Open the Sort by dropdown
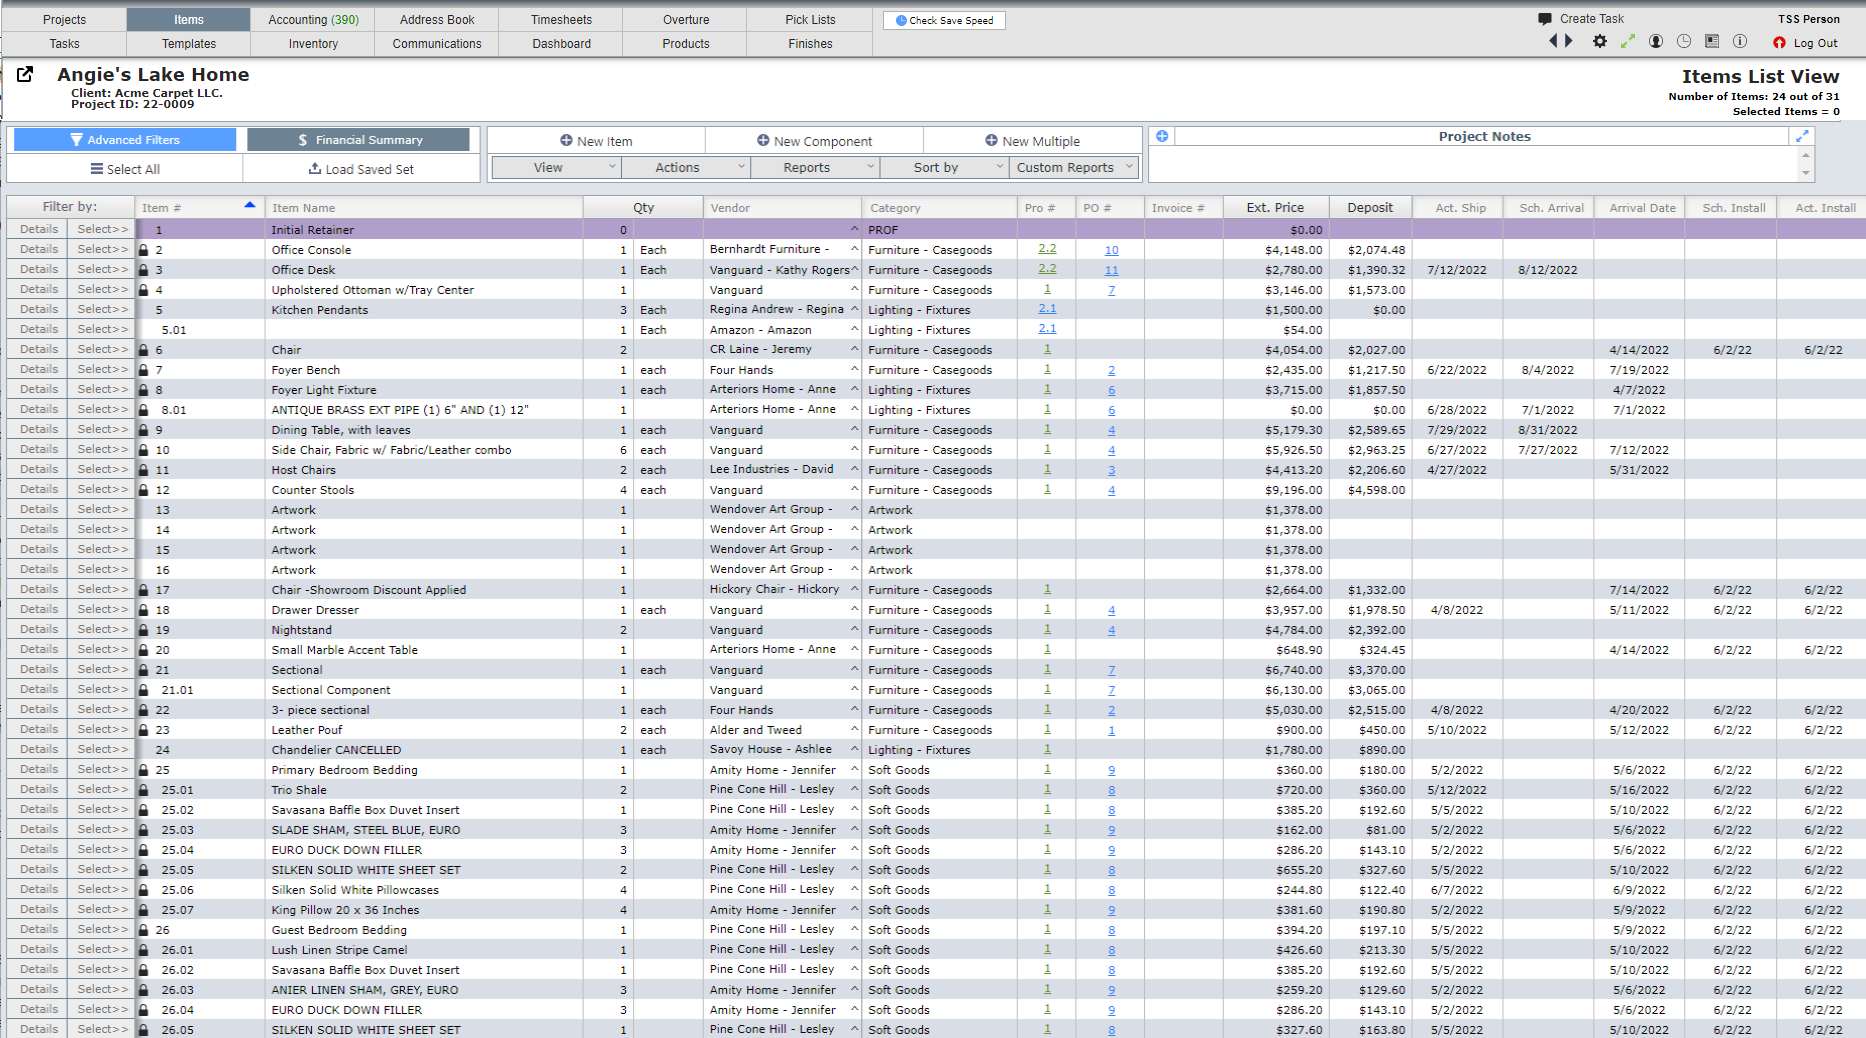 tap(944, 167)
